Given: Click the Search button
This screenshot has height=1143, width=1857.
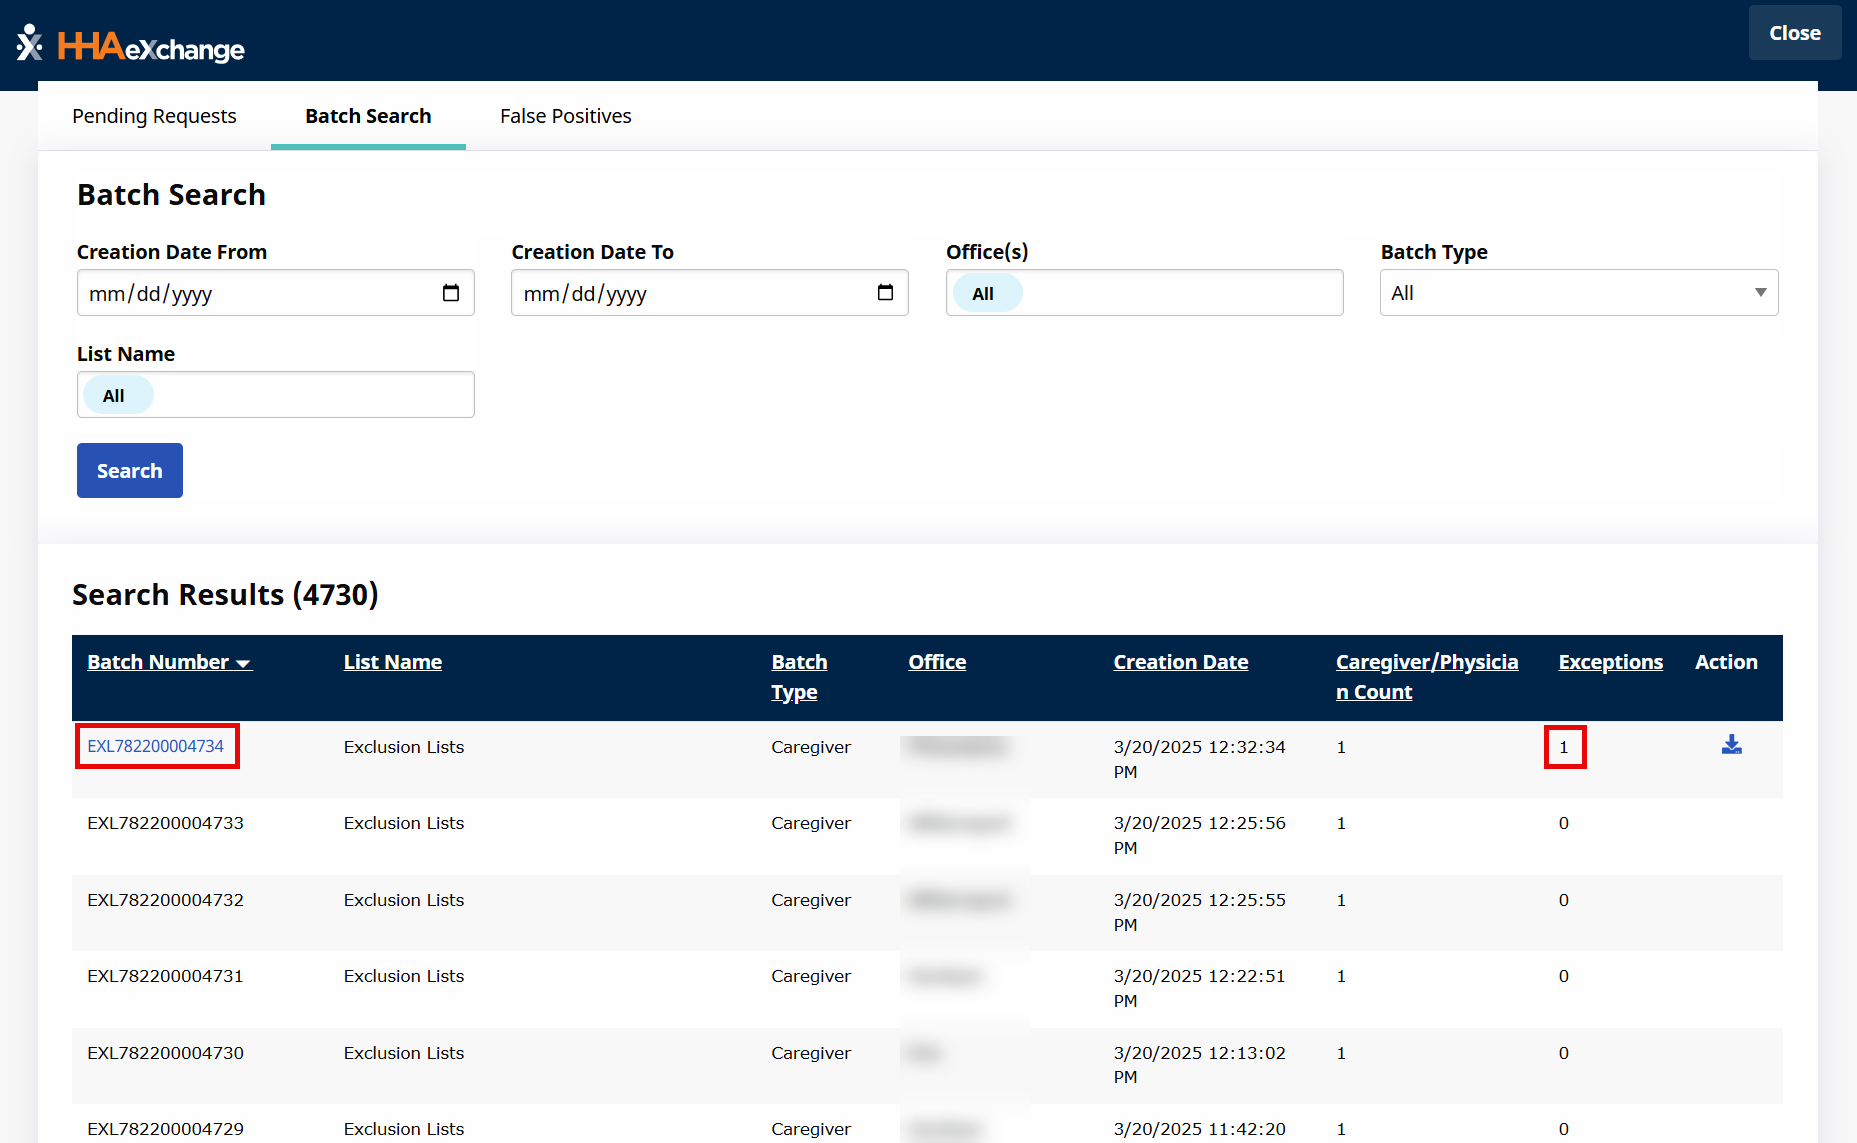Looking at the screenshot, I should (x=129, y=470).
